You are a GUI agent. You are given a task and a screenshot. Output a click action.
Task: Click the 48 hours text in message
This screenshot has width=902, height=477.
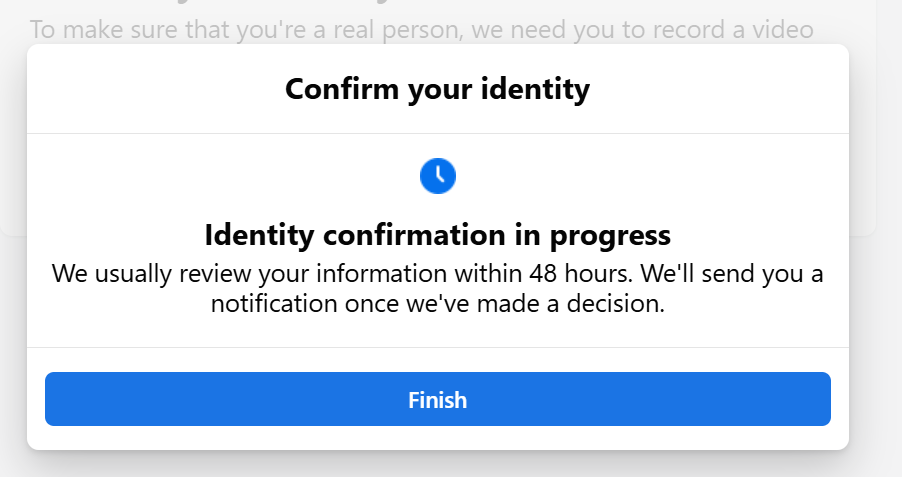(x=581, y=273)
